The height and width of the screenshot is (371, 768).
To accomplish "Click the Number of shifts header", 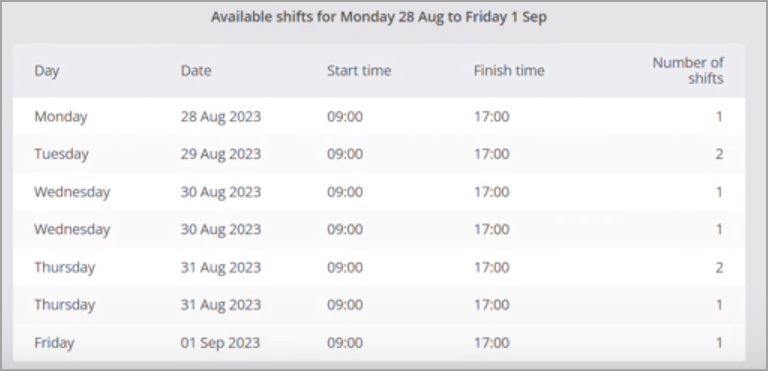I will (x=688, y=71).
